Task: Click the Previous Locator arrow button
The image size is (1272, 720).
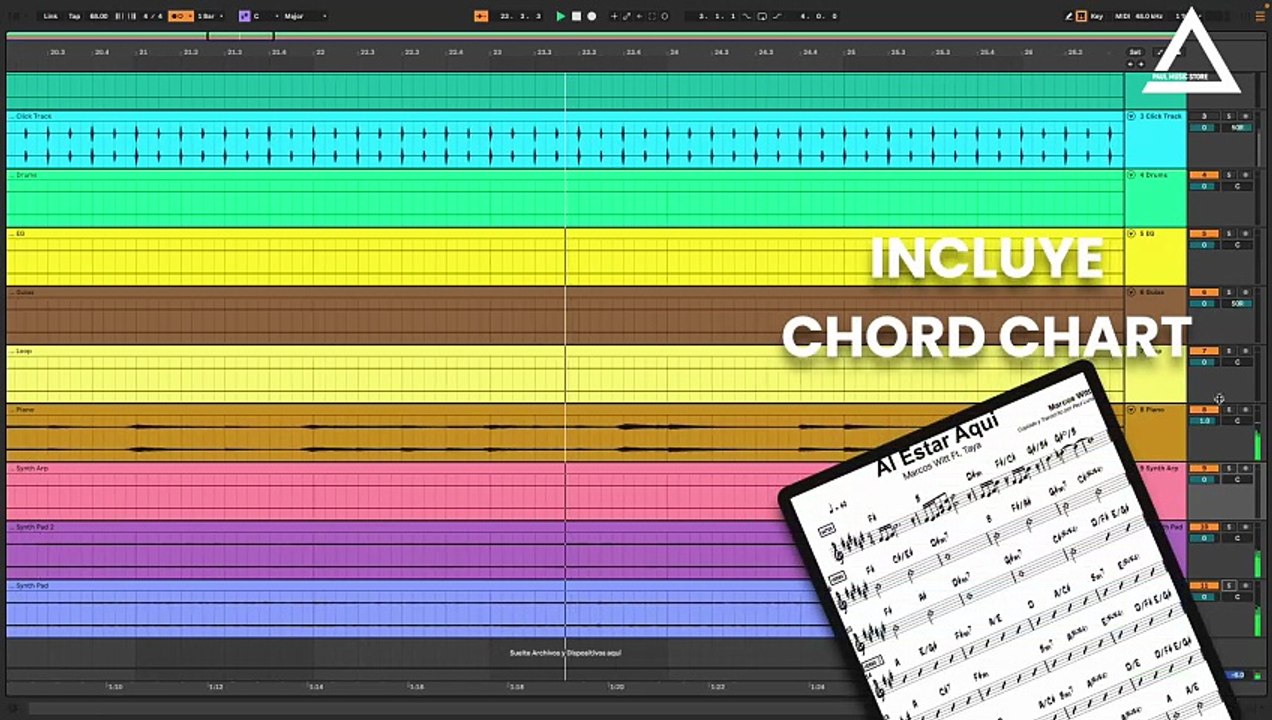Action: point(1130,64)
